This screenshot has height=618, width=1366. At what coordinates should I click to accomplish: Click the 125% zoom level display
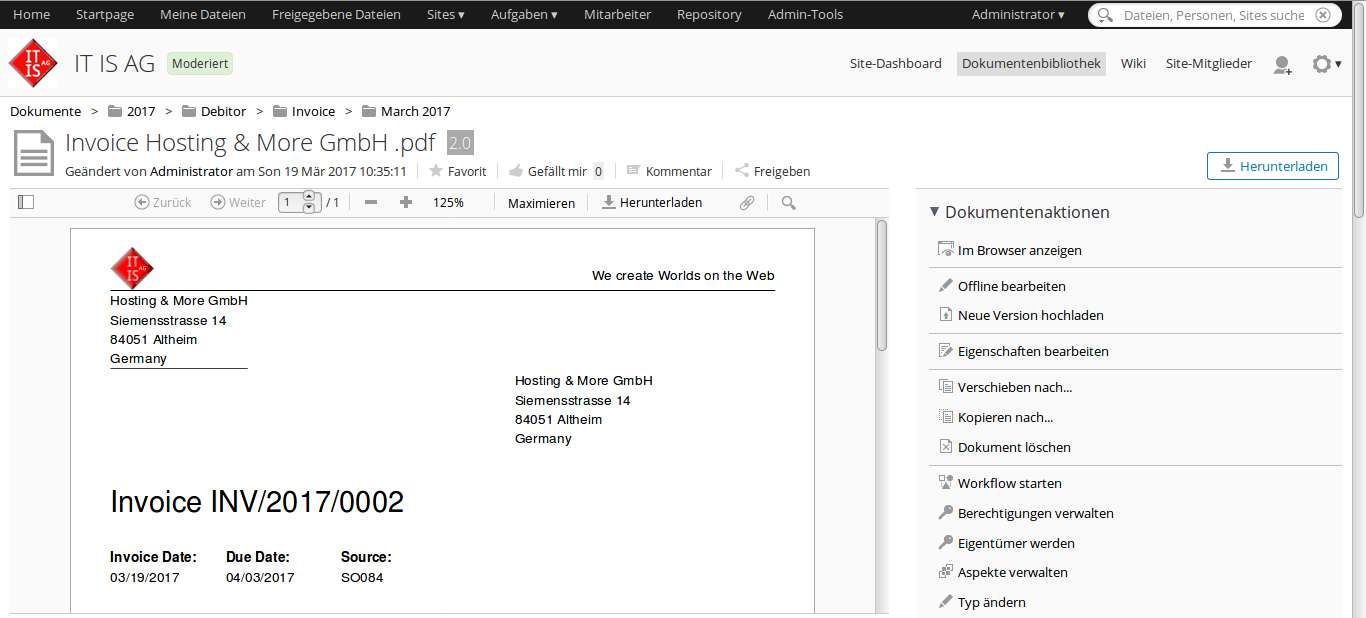click(x=448, y=202)
